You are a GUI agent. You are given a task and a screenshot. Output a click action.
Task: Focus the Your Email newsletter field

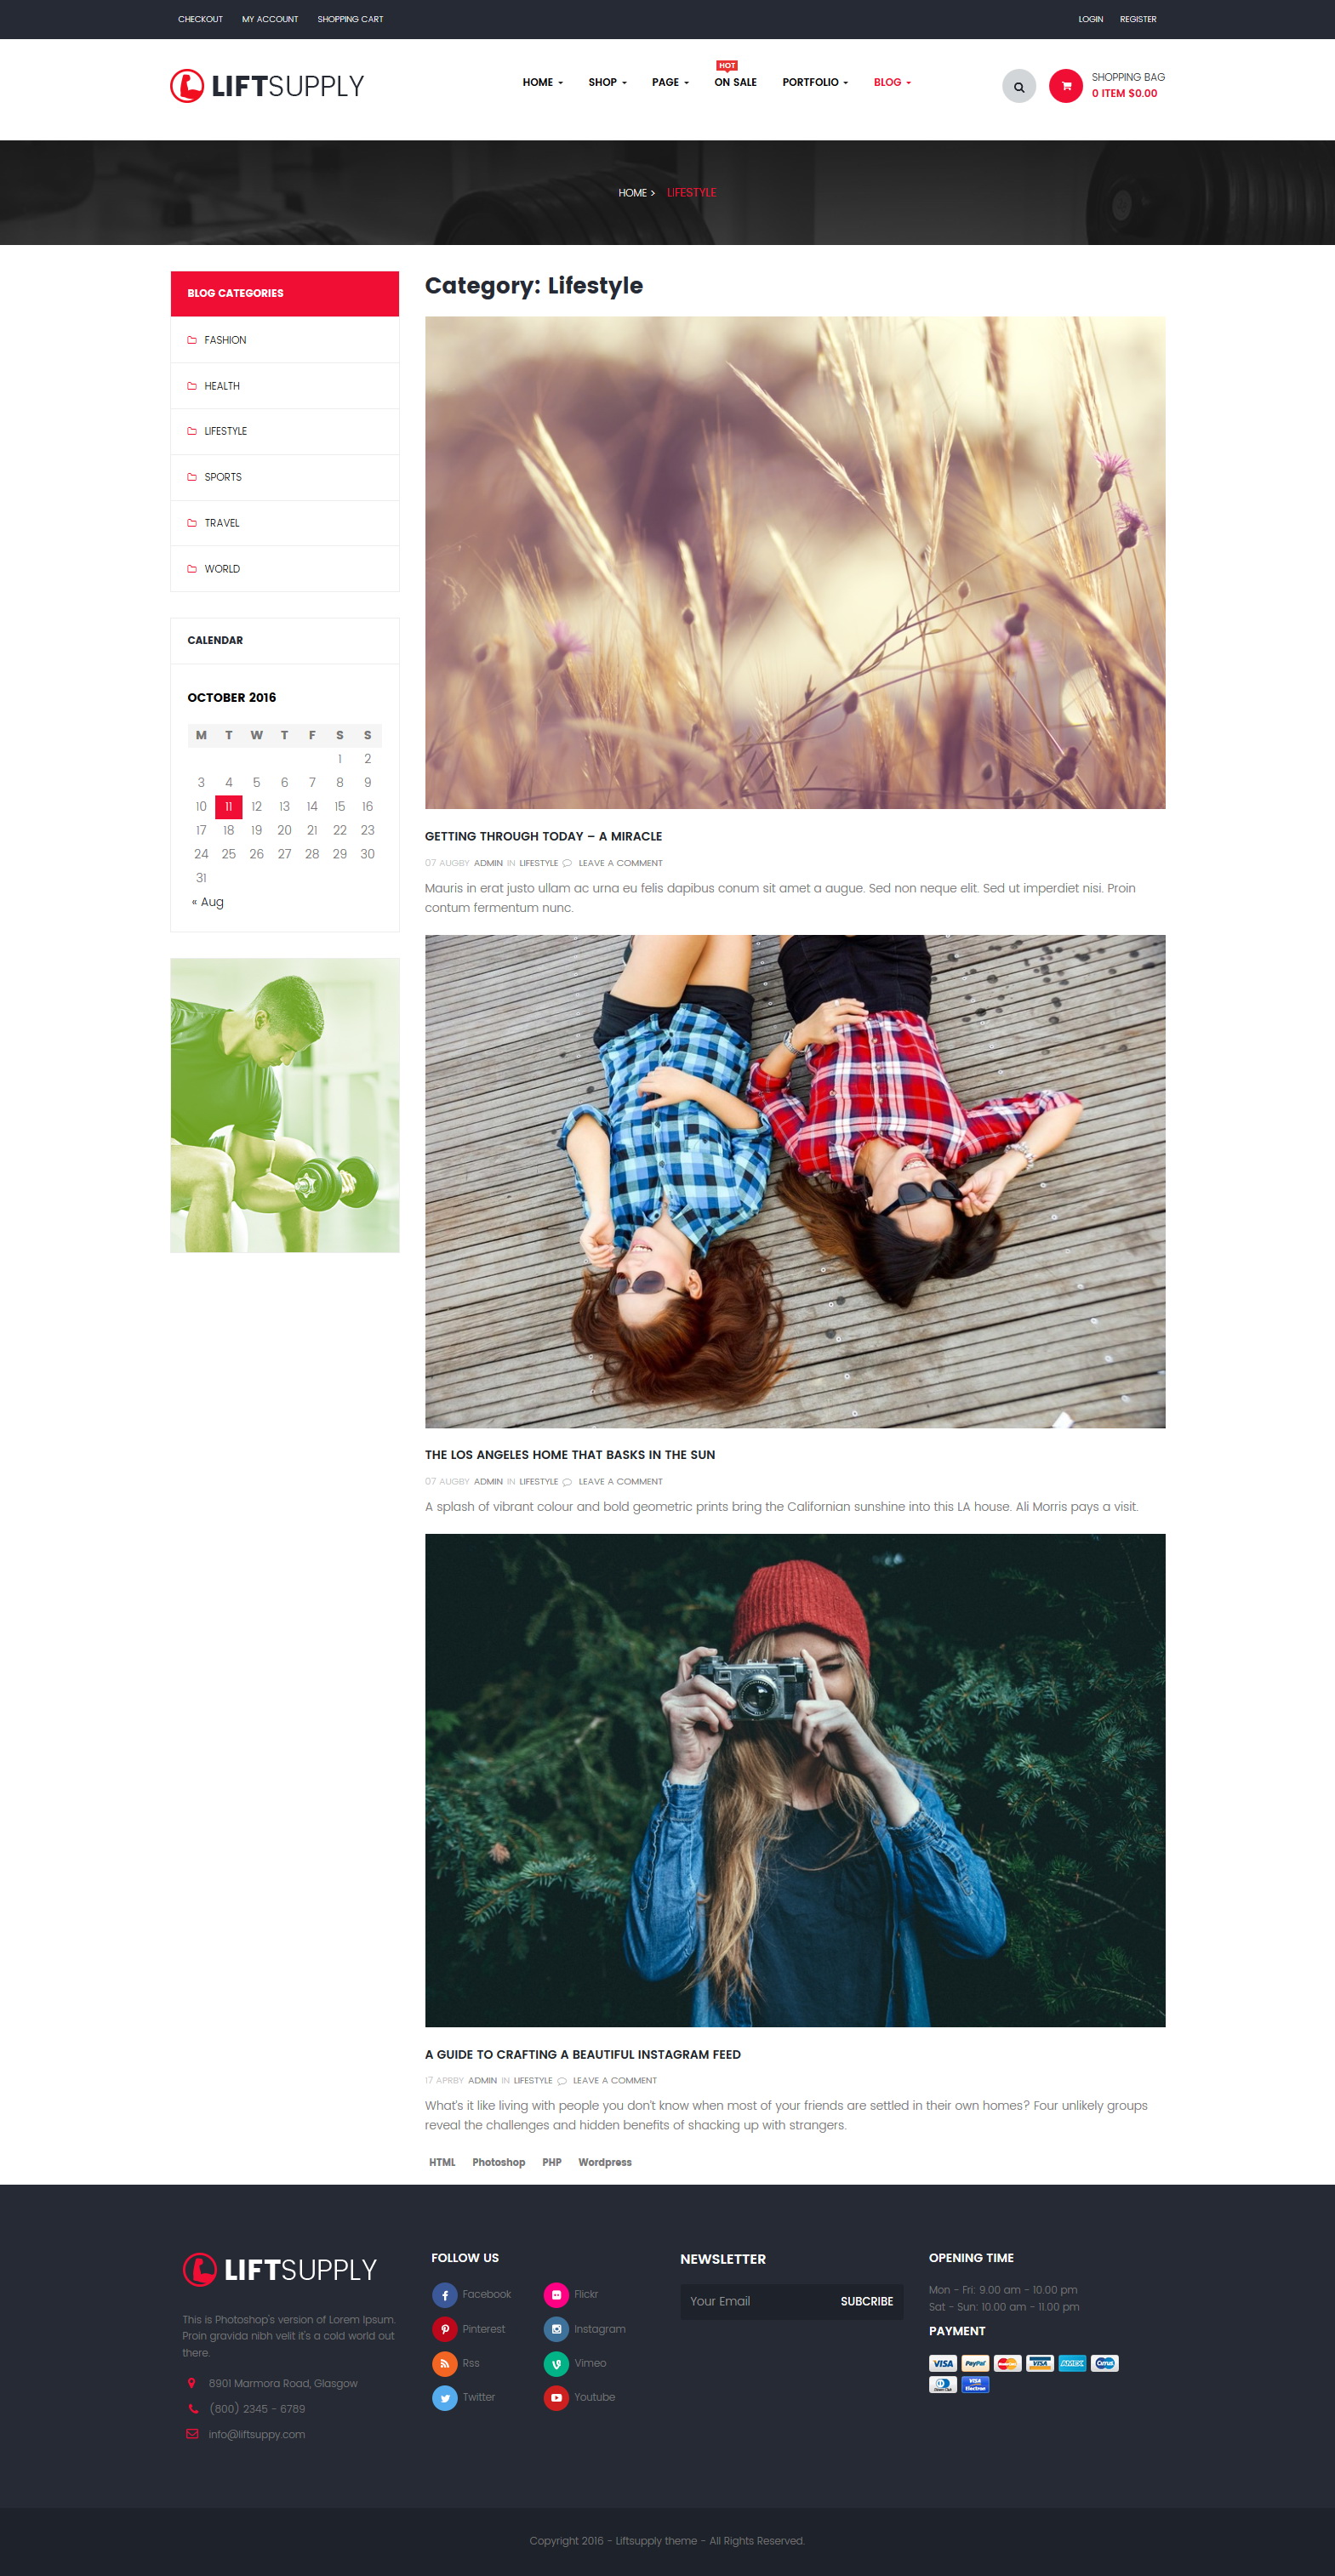(756, 2301)
